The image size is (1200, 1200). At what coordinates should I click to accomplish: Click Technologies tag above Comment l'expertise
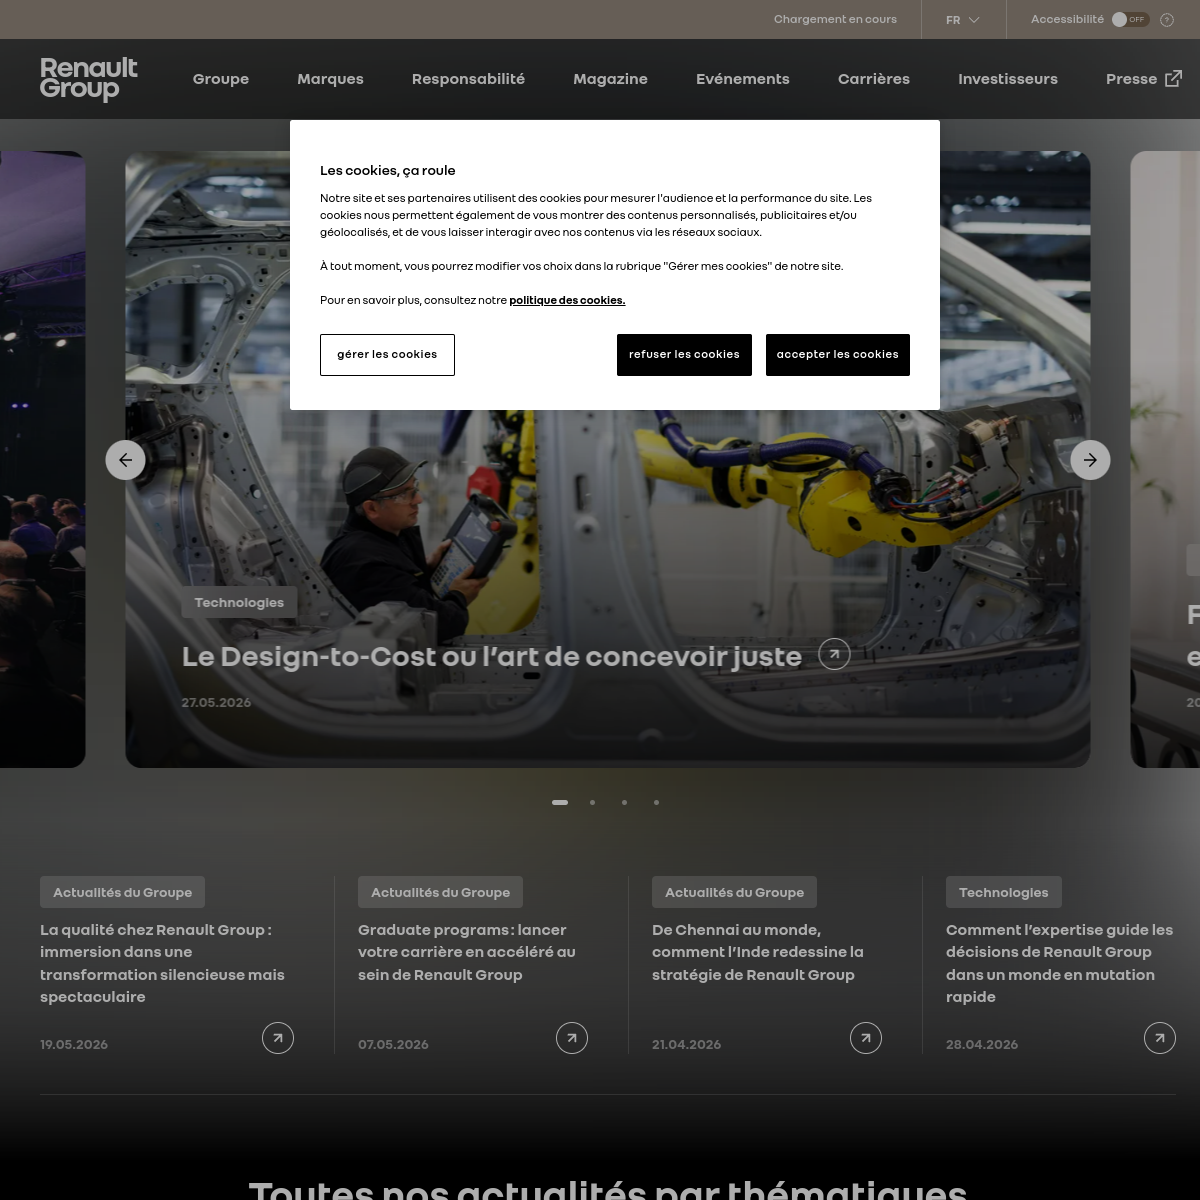(x=1004, y=892)
